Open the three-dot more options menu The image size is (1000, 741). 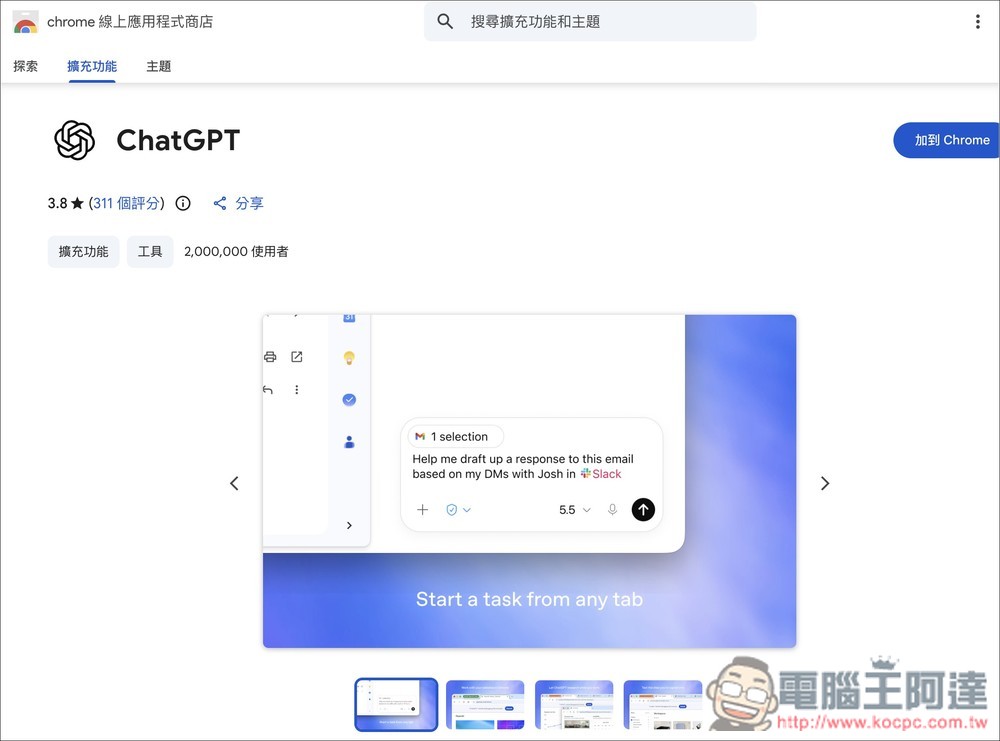tap(977, 22)
